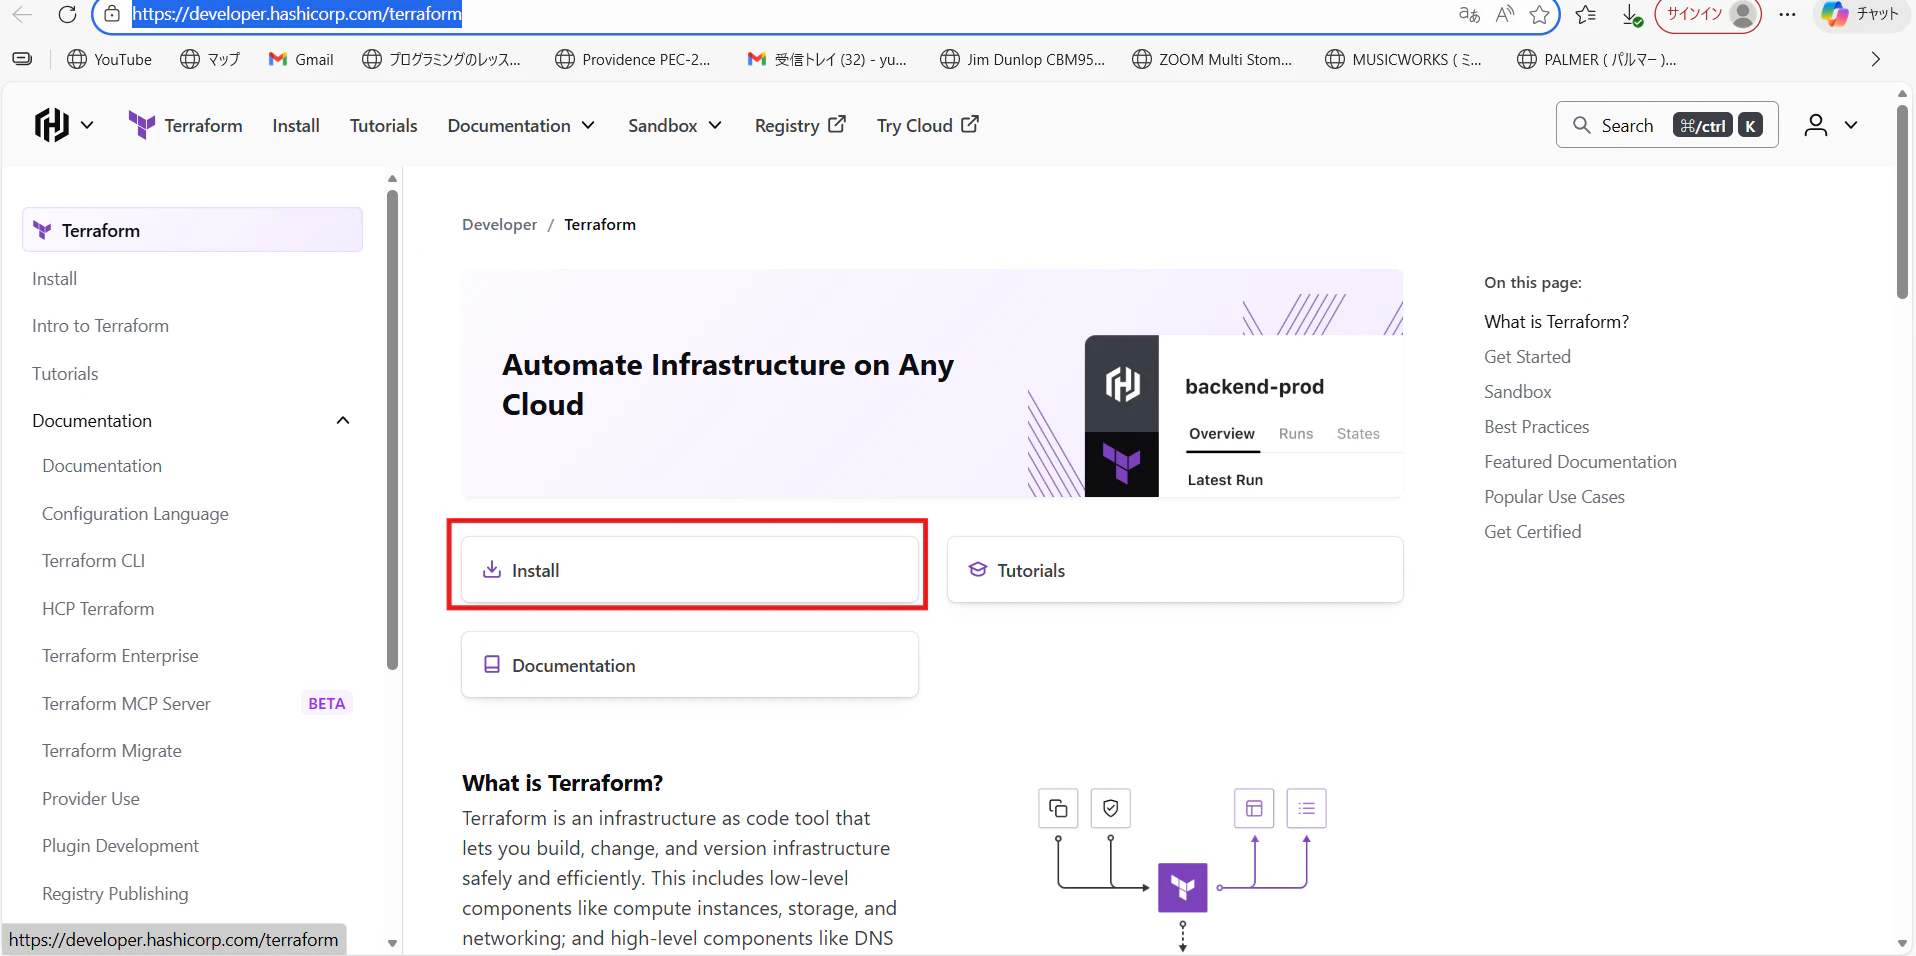
Task: Click the Terraform logo in navbar
Action: tap(141, 125)
